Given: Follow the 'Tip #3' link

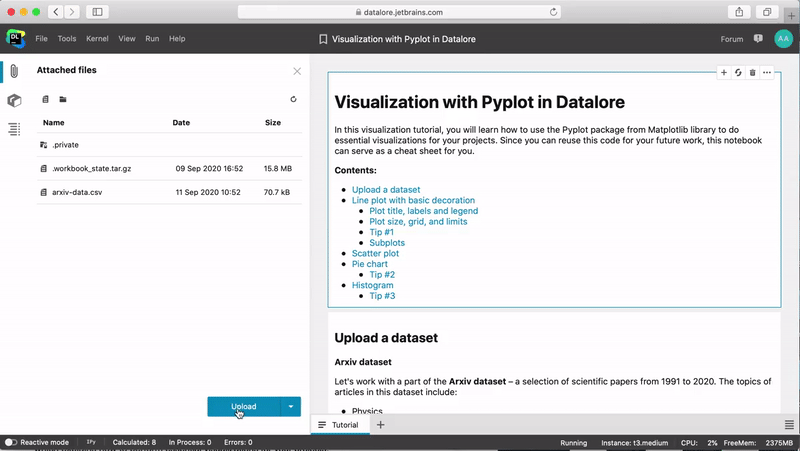Looking at the screenshot, I should (x=382, y=296).
